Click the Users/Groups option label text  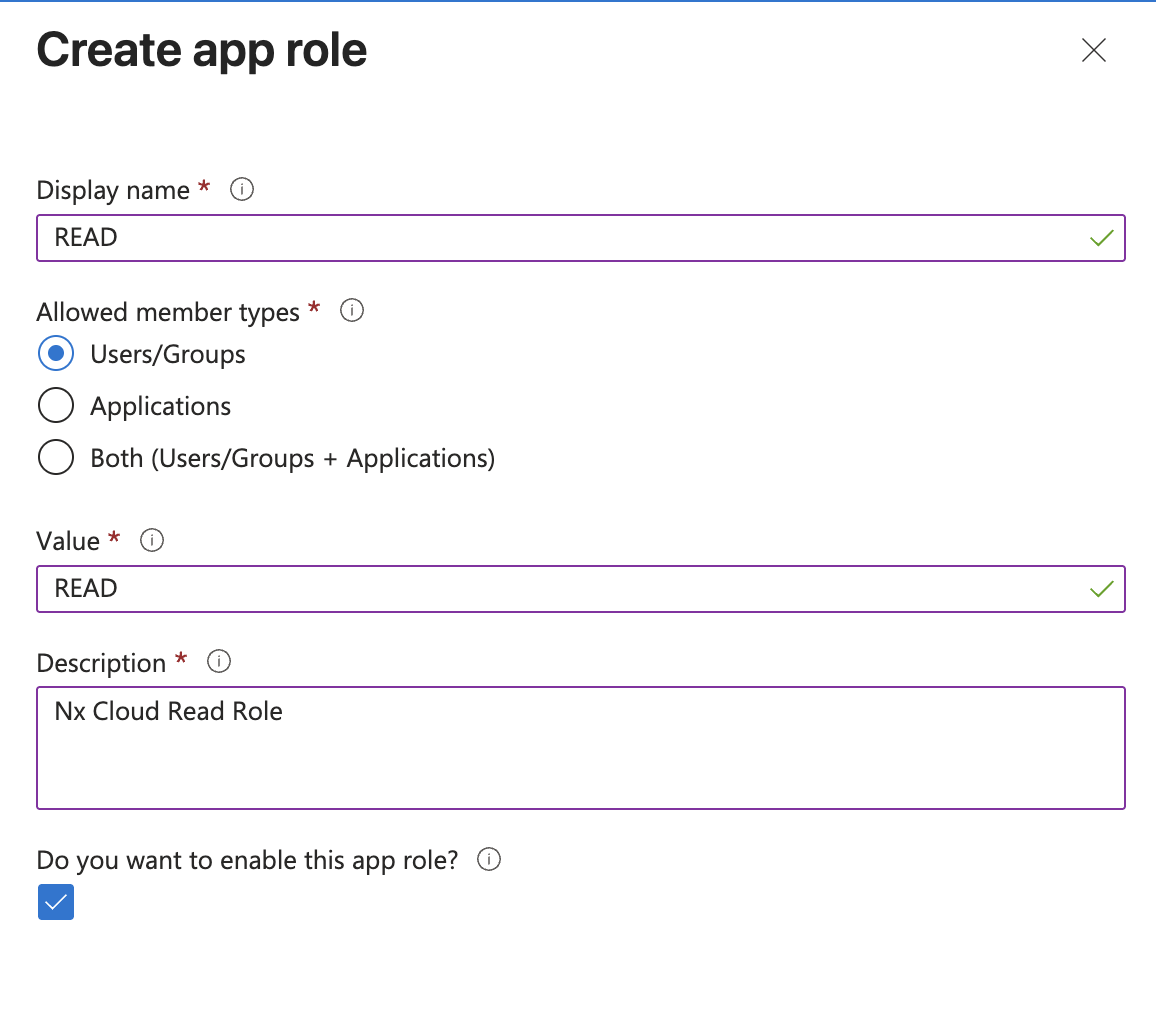click(168, 355)
